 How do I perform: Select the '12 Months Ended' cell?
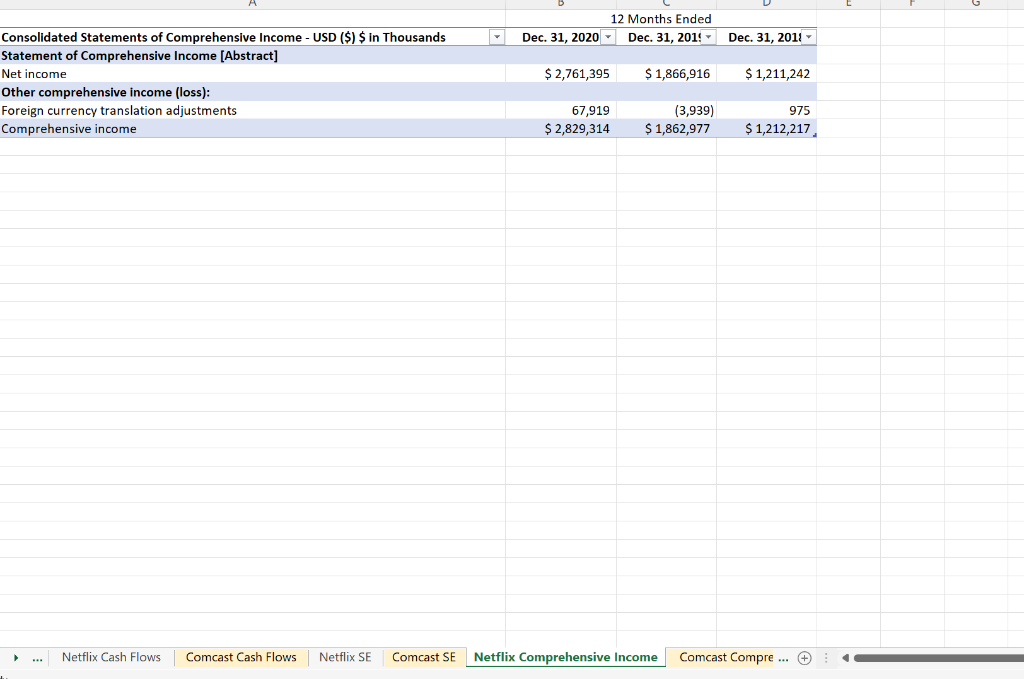pos(660,19)
